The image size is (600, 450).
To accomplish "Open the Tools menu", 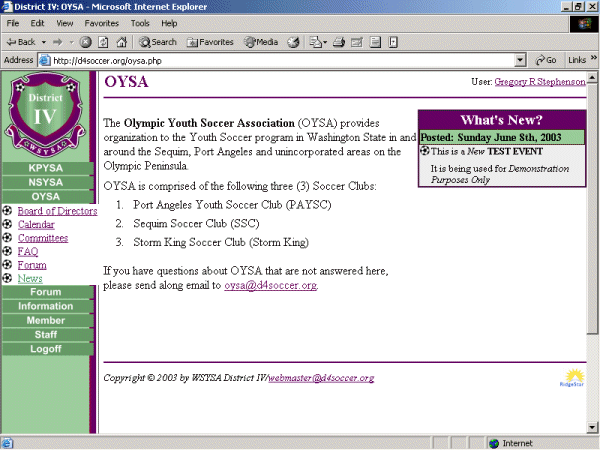I will [x=140, y=22].
